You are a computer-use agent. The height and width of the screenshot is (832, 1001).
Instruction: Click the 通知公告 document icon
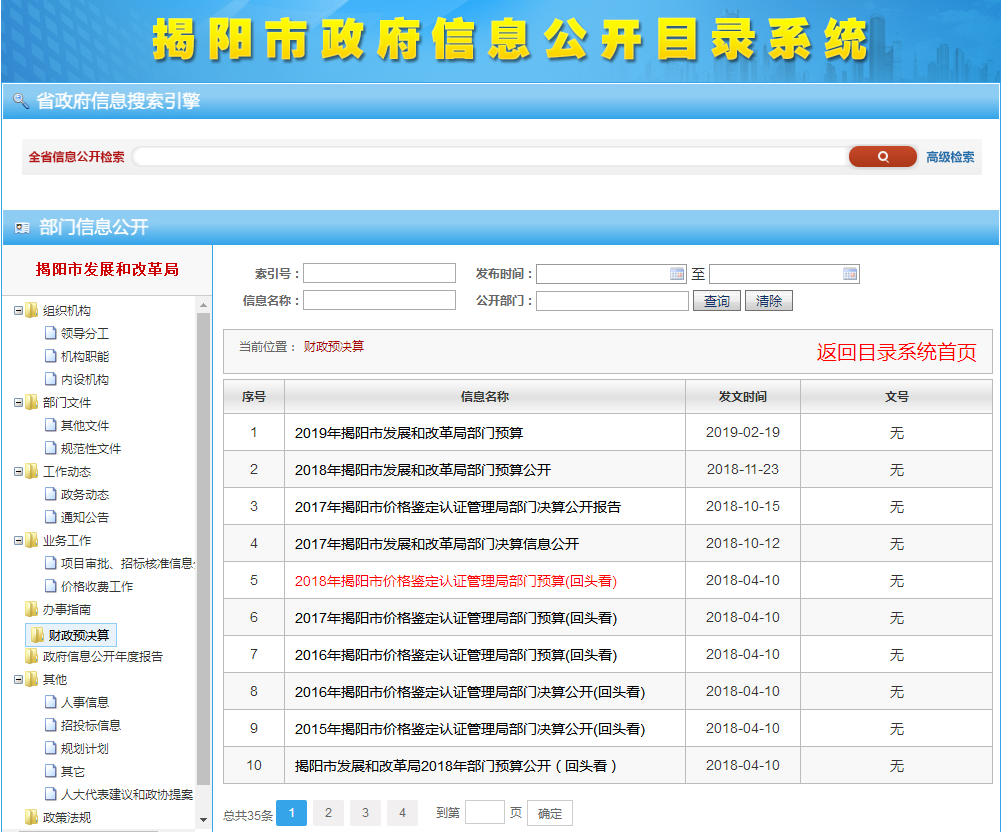(51, 517)
